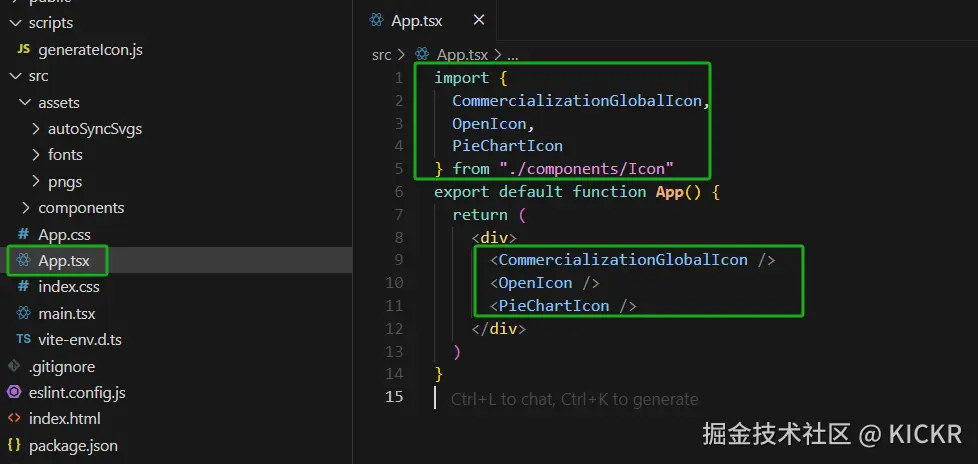Screen dimensions: 978x464
Task: Open vite-env.d.ts in the explorer
Action: coord(80,340)
